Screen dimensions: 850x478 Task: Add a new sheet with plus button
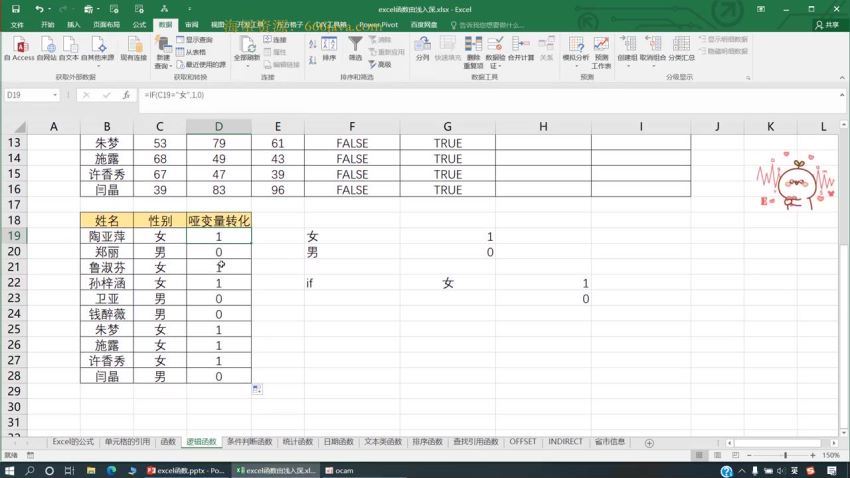(x=648, y=442)
